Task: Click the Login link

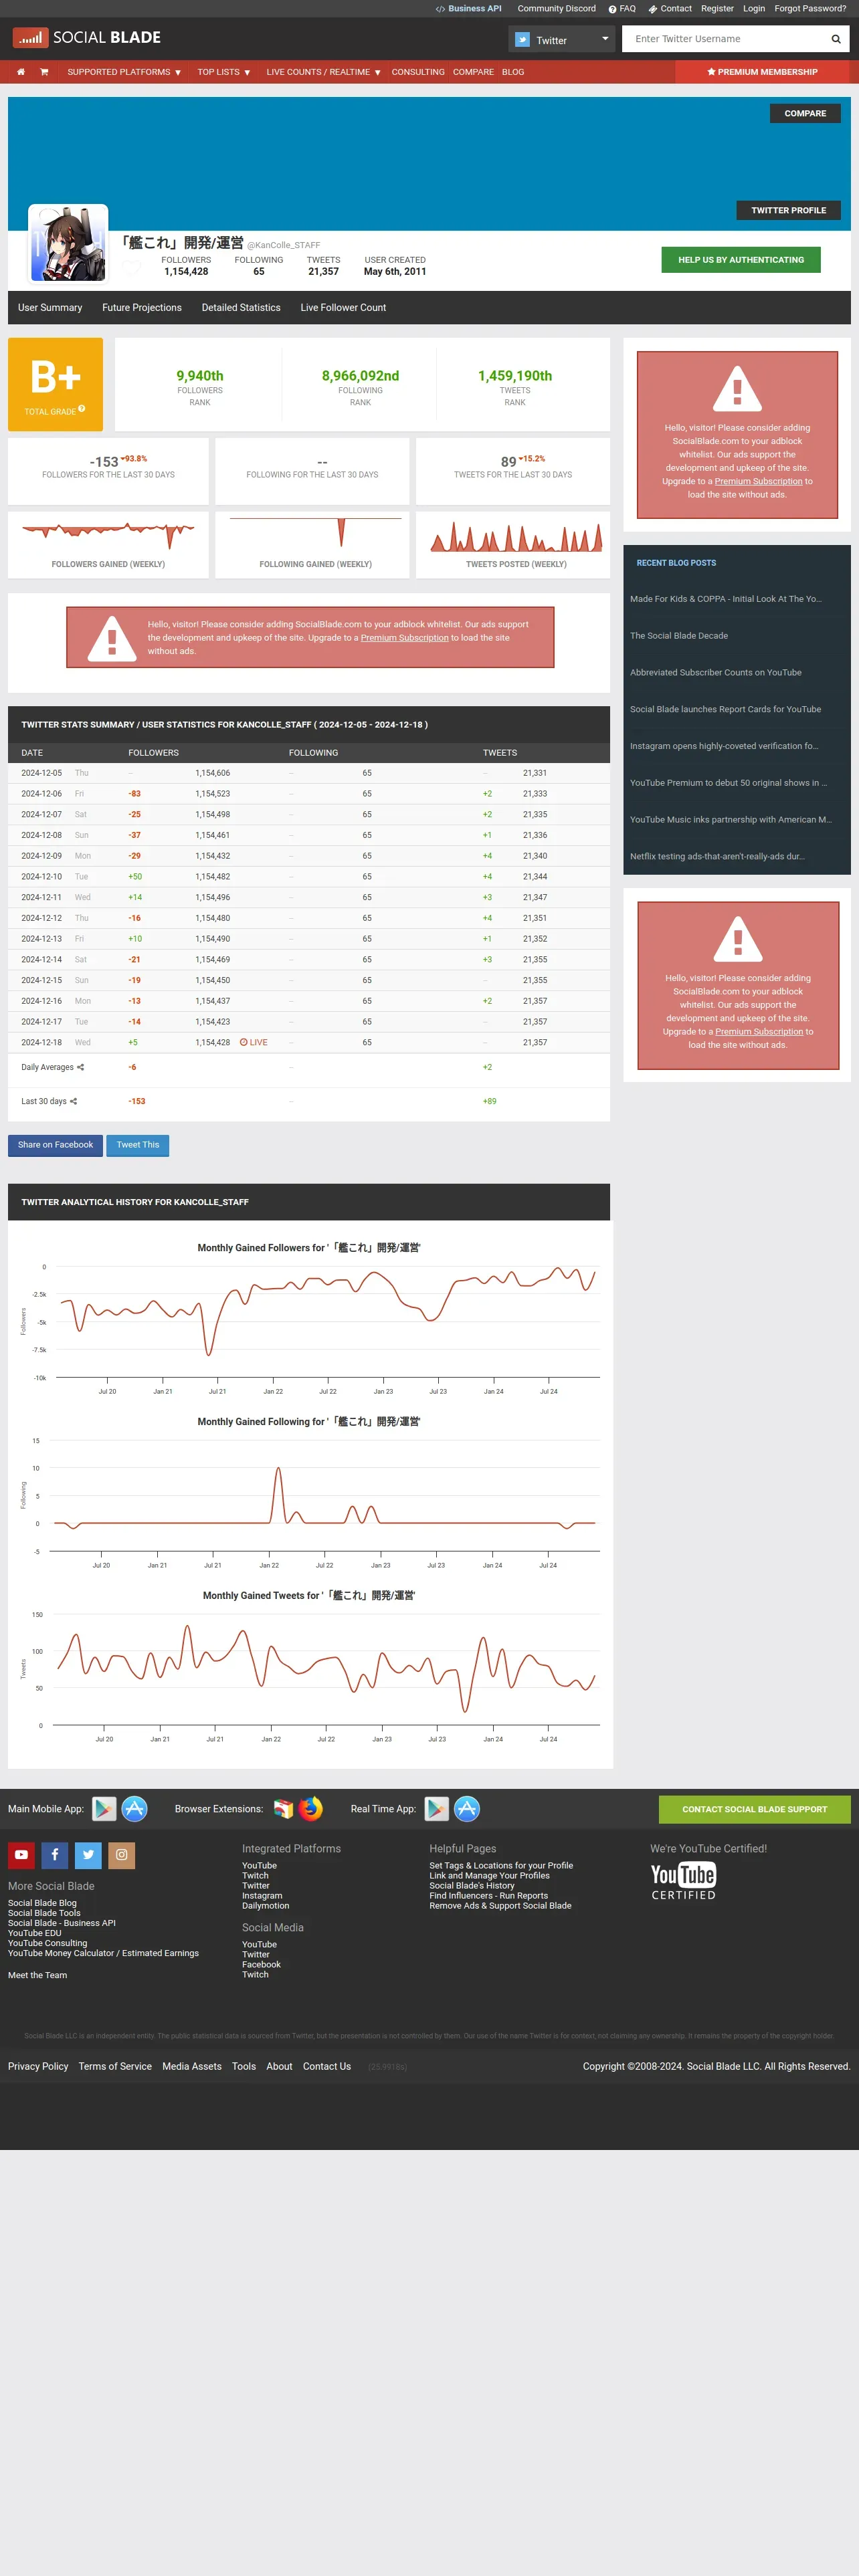Action: click(754, 8)
